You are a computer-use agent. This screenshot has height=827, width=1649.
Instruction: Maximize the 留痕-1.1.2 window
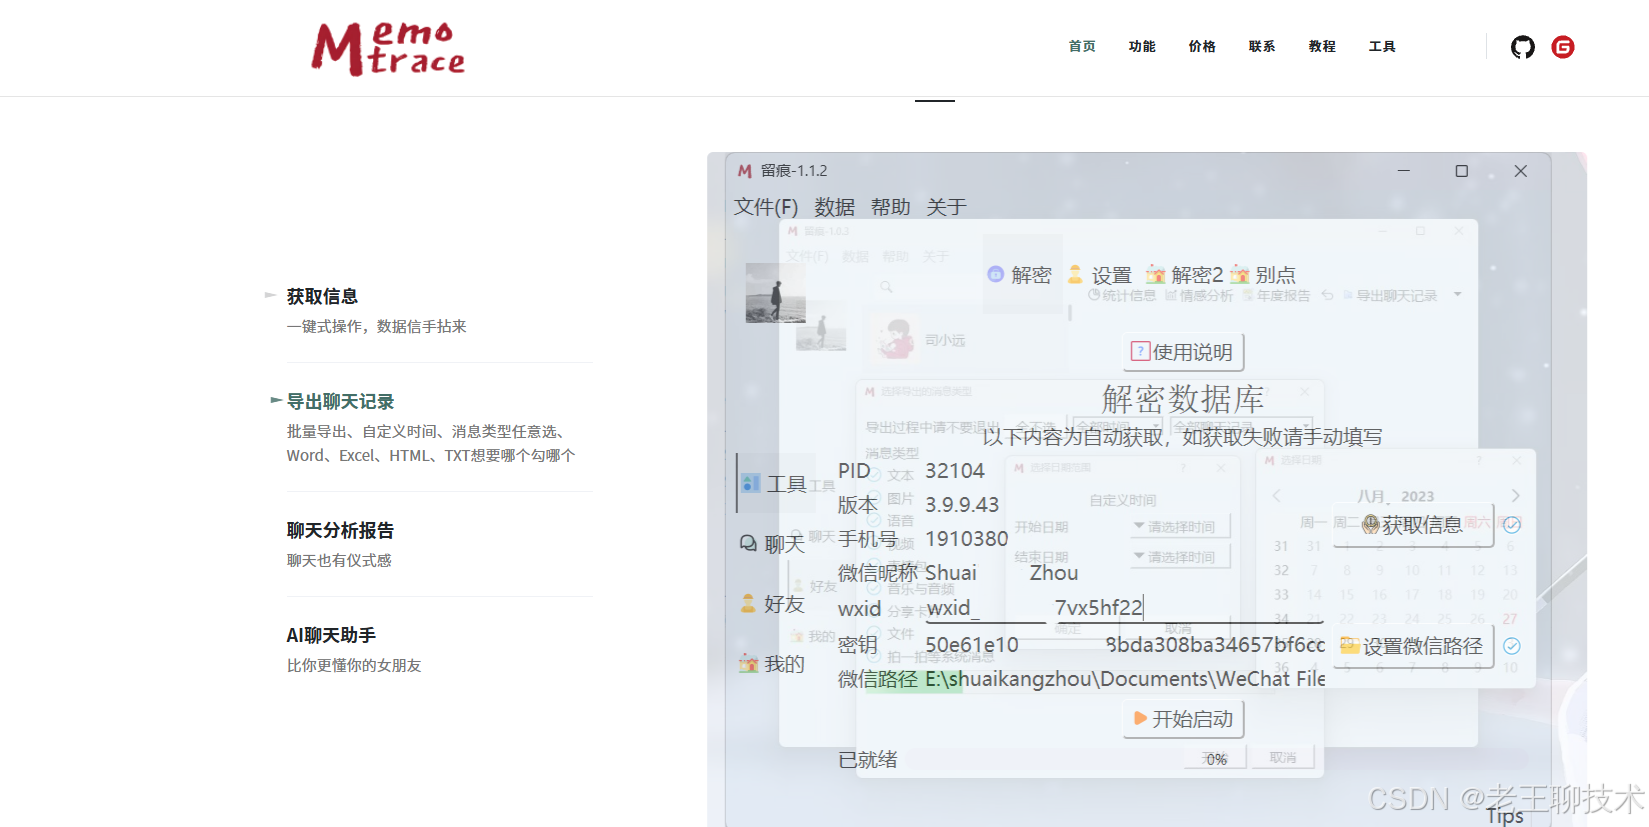pos(1461,171)
